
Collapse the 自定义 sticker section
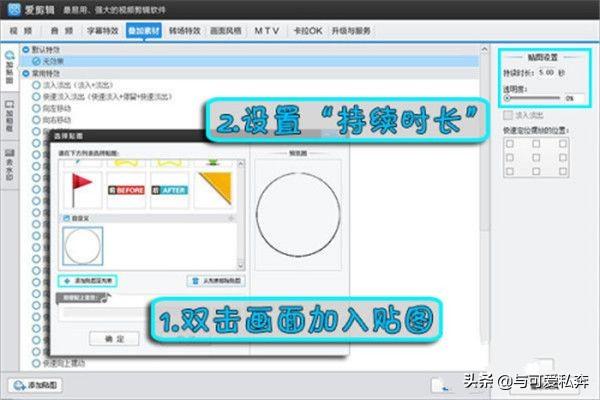231,216
